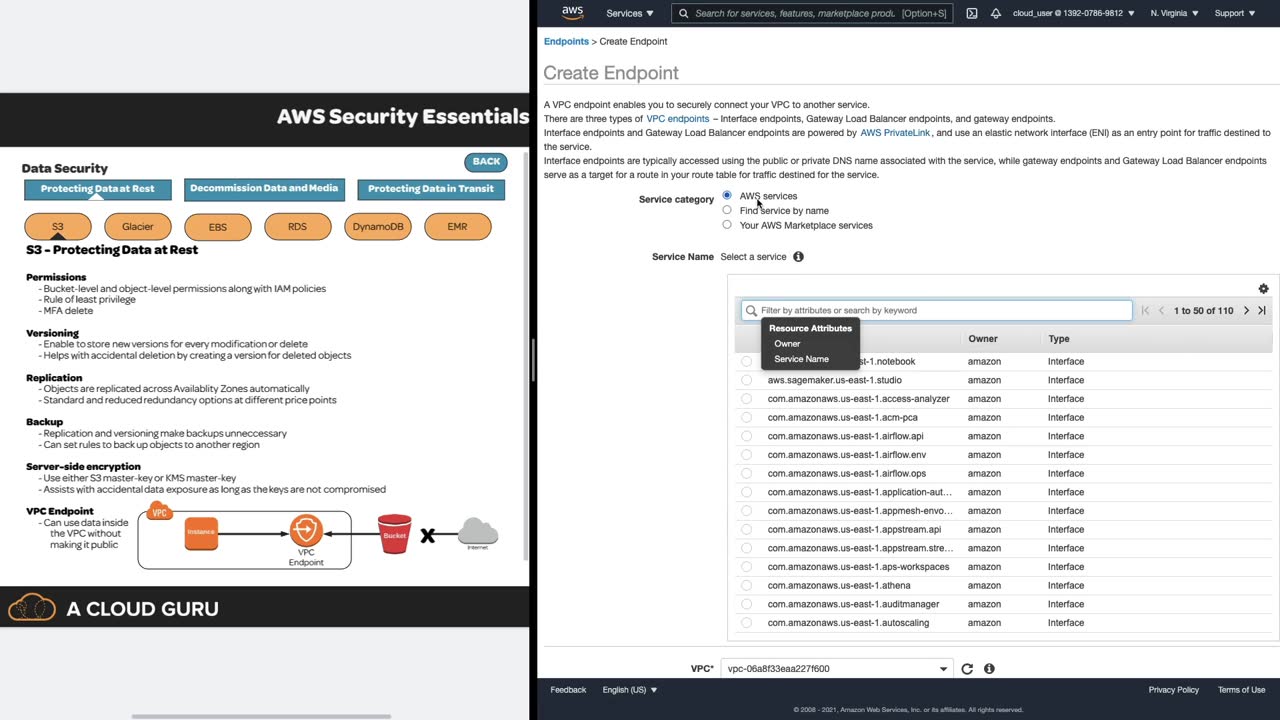Click the divider handle between panes

point(533,360)
